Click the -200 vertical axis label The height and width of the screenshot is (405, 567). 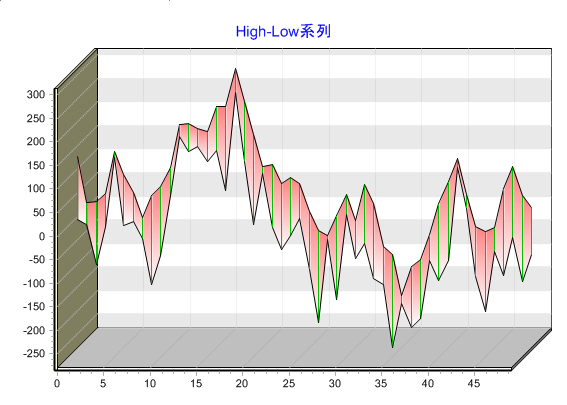(x=34, y=330)
